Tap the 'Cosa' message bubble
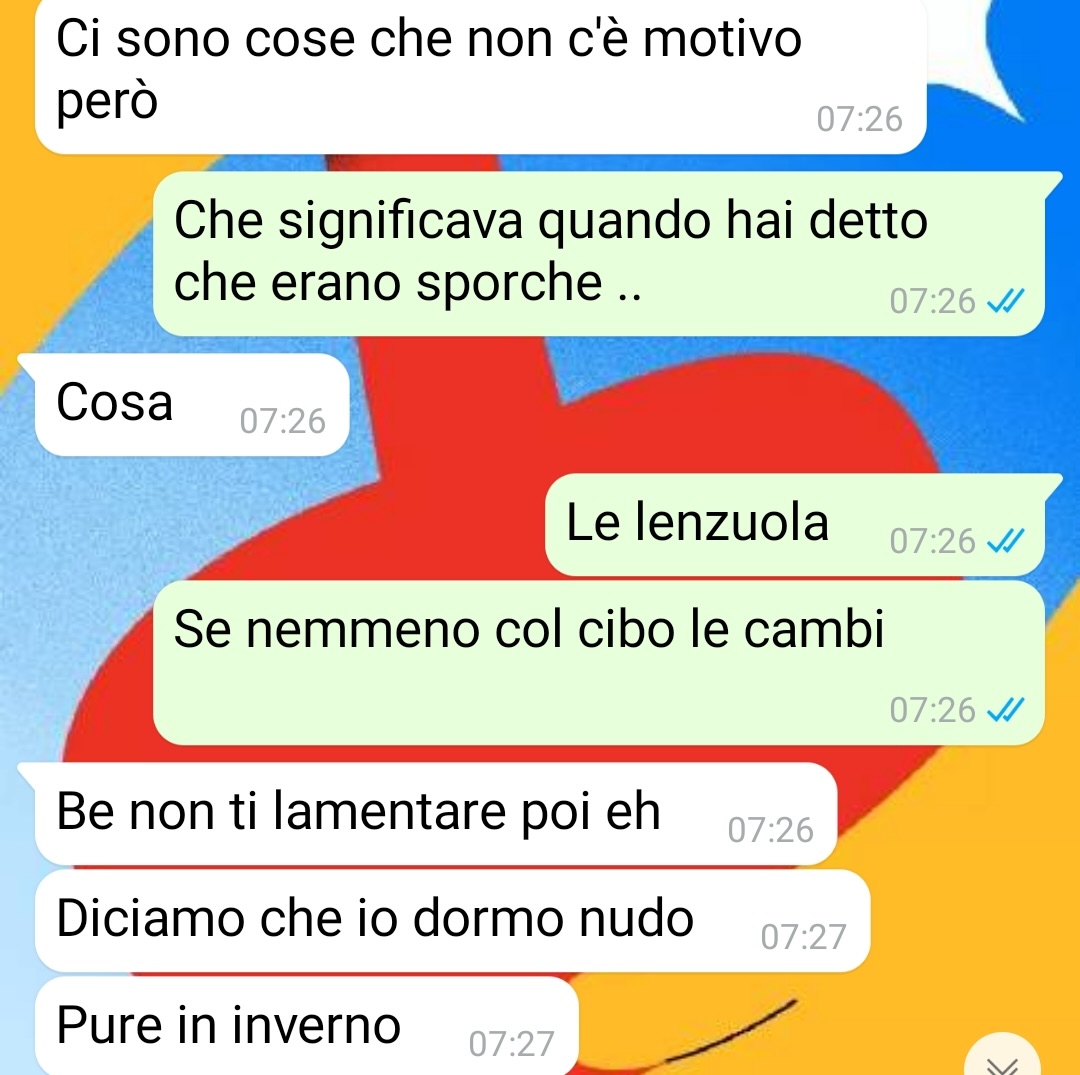Image resolution: width=1080 pixels, height=1075 pixels. (x=191, y=405)
